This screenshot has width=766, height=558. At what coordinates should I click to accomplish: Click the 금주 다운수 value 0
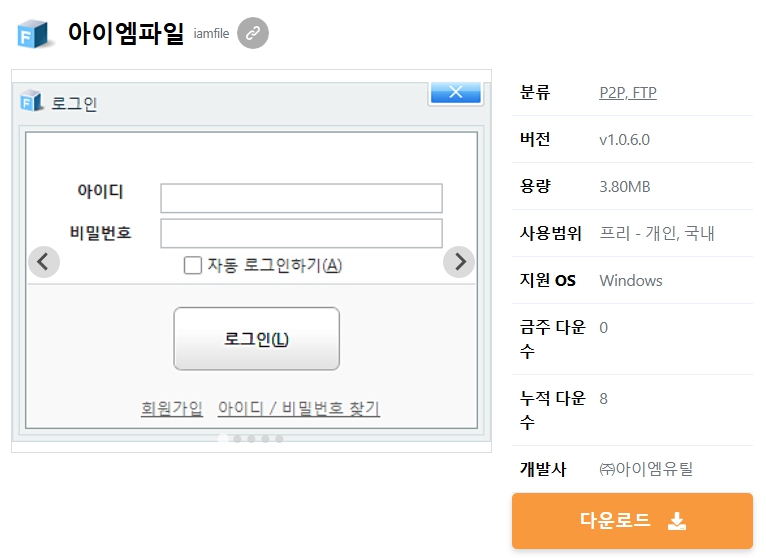(x=603, y=327)
